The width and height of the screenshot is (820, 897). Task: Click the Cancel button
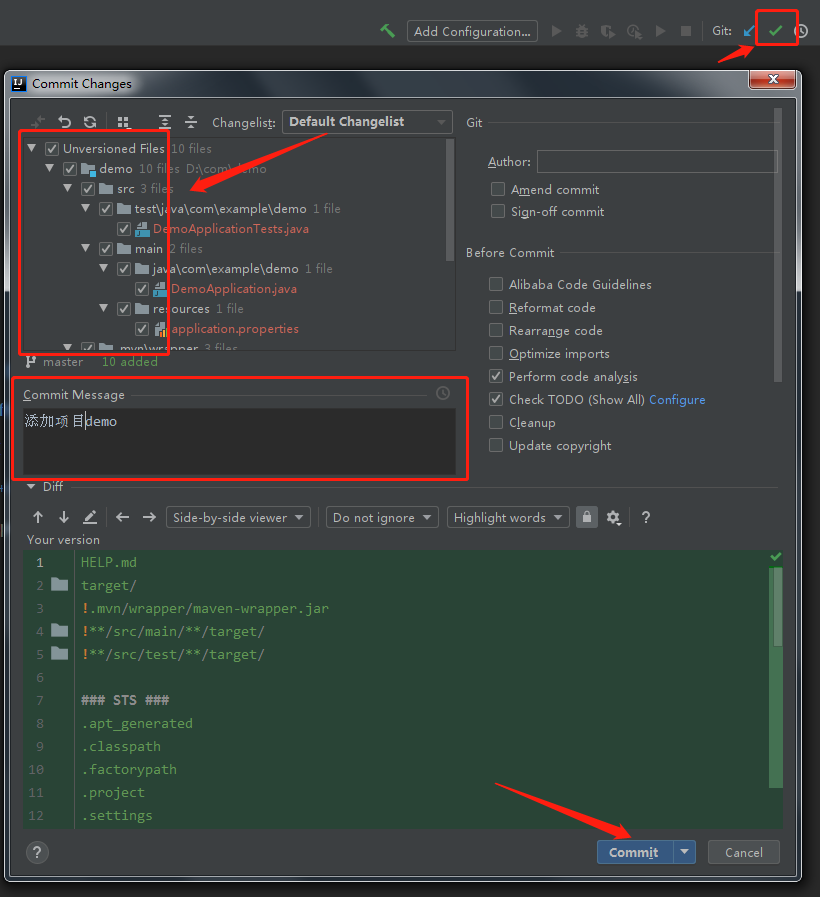pos(743,852)
